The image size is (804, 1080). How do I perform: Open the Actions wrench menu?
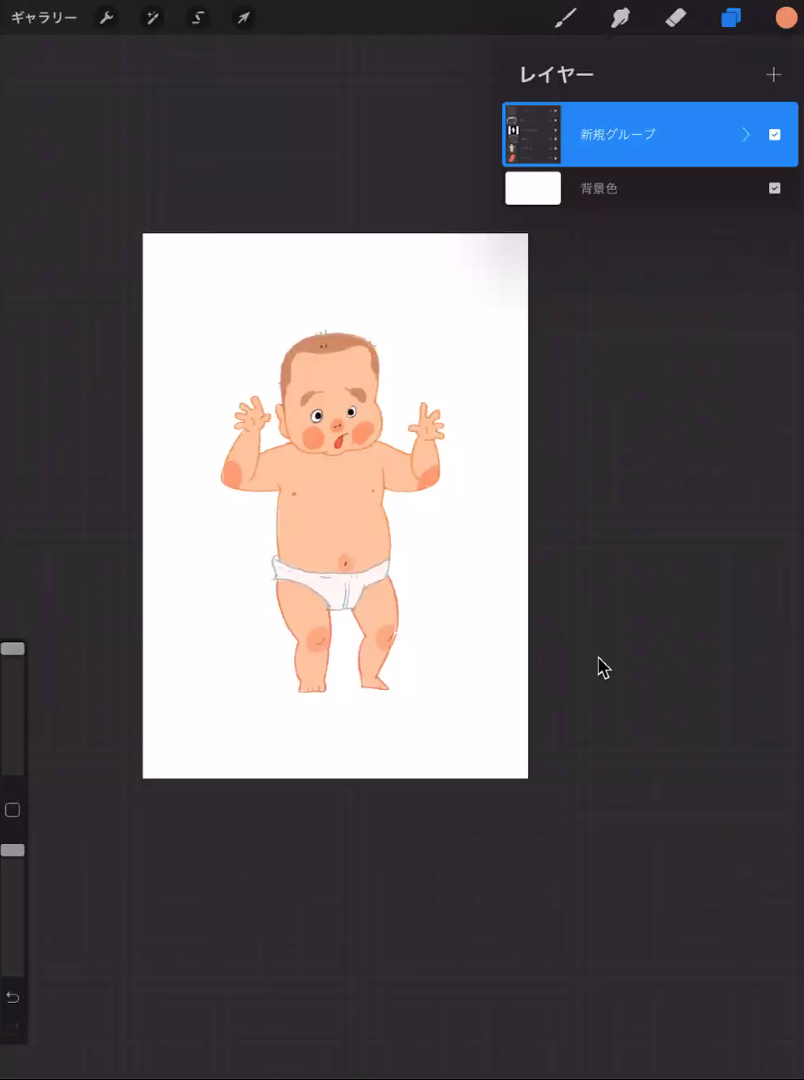click(x=106, y=18)
